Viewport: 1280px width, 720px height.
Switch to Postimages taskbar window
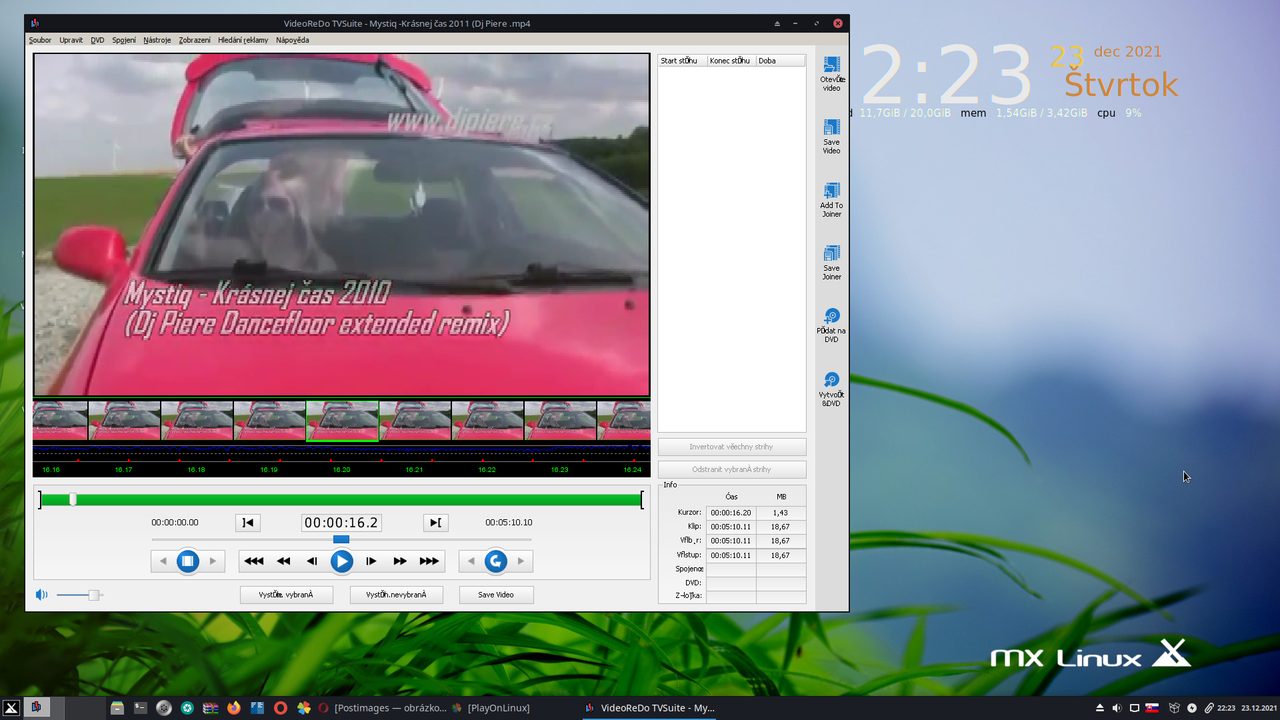click(384, 708)
